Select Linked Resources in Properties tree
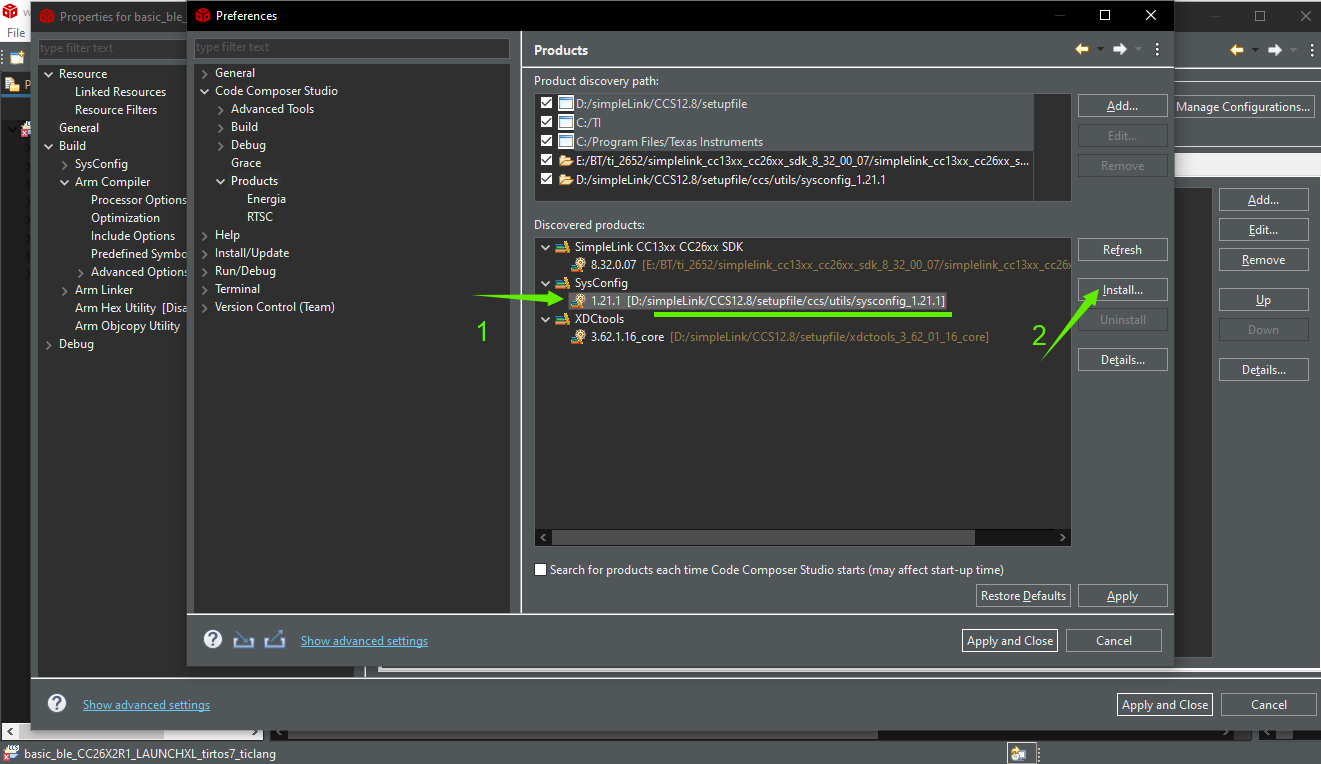Screen dimensions: 1321x764 120,92
